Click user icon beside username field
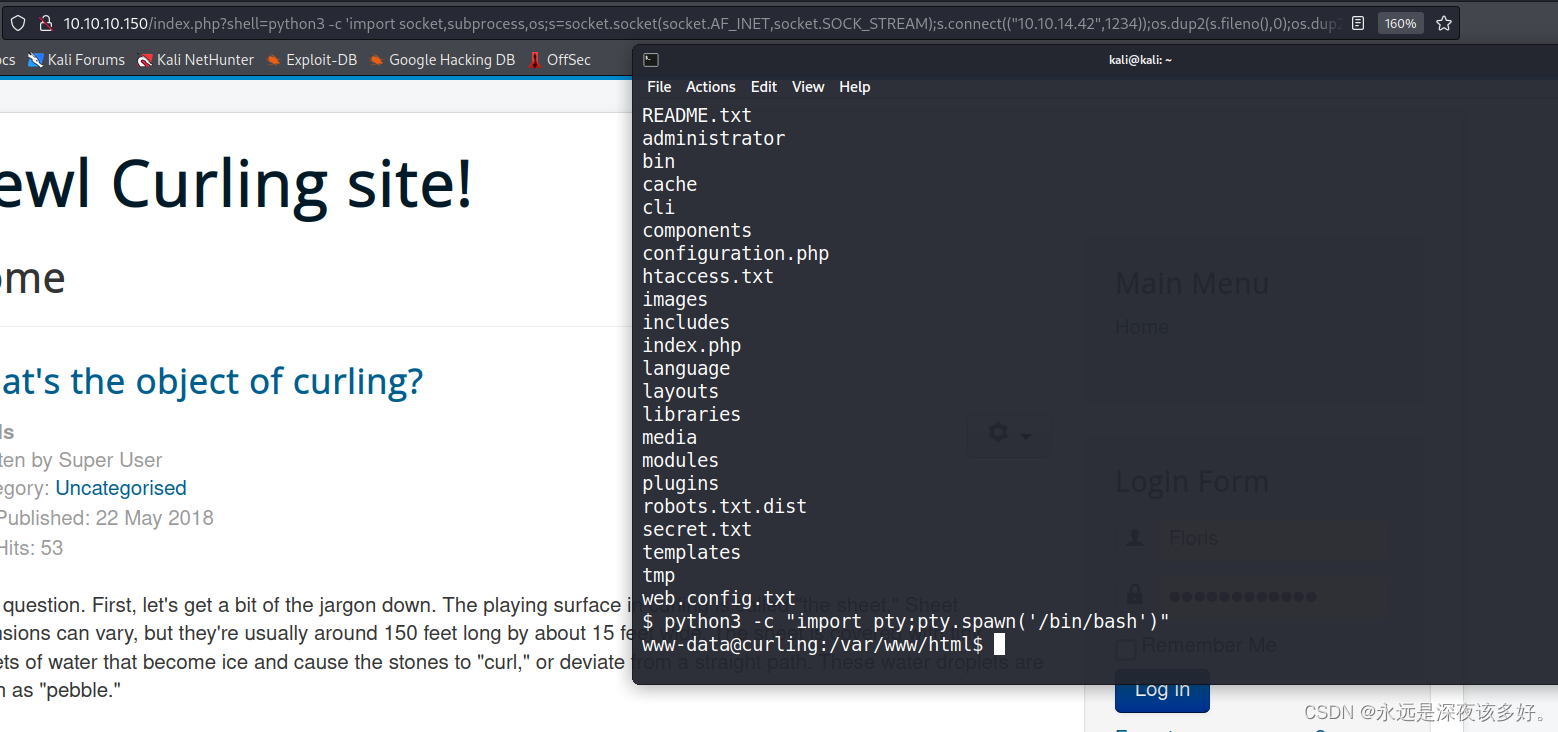This screenshot has width=1558, height=732. tap(1136, 538)
